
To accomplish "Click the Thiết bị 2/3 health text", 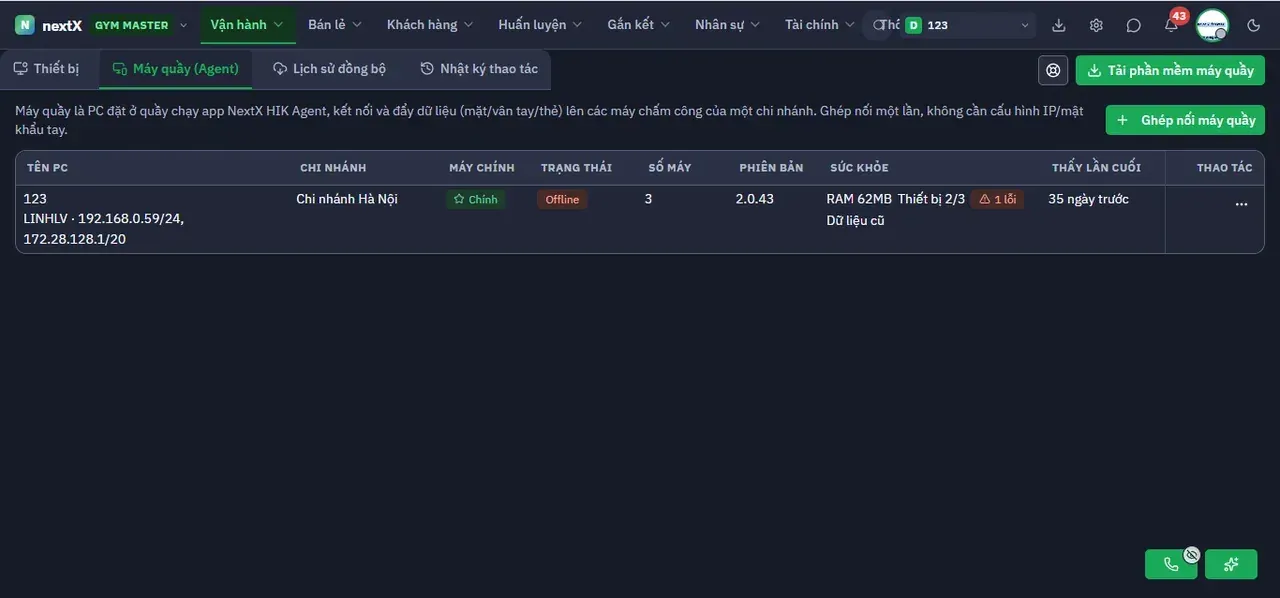I will (931, 199).
